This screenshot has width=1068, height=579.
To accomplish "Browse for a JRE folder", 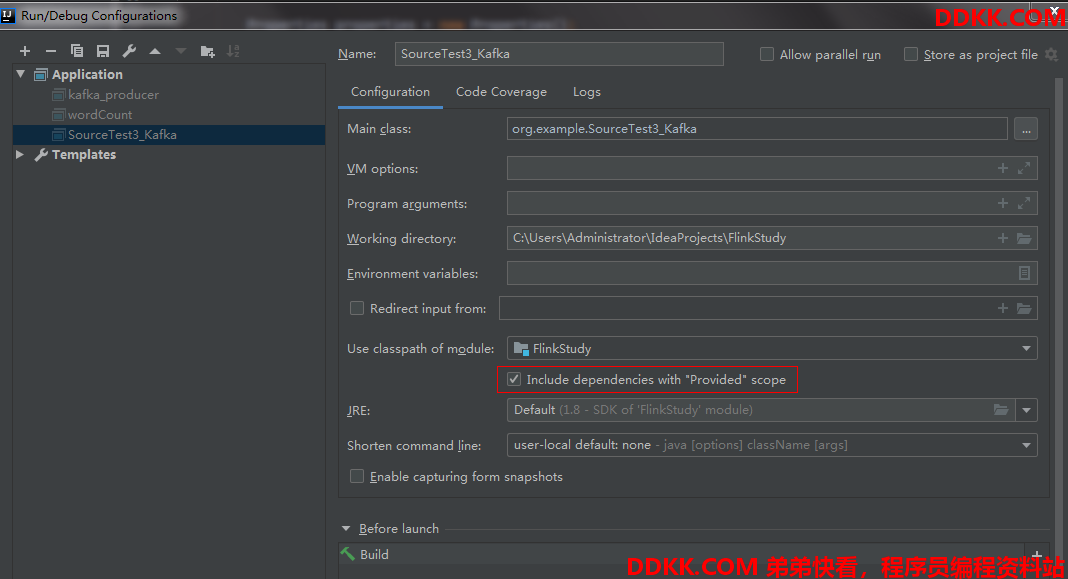I will [1001, 409].
